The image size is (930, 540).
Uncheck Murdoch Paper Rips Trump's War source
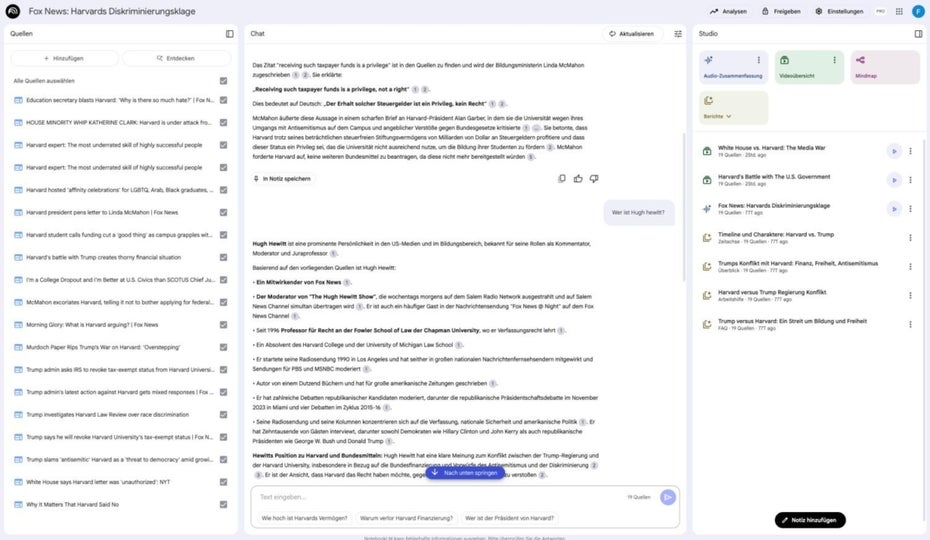tap(224, 347)
